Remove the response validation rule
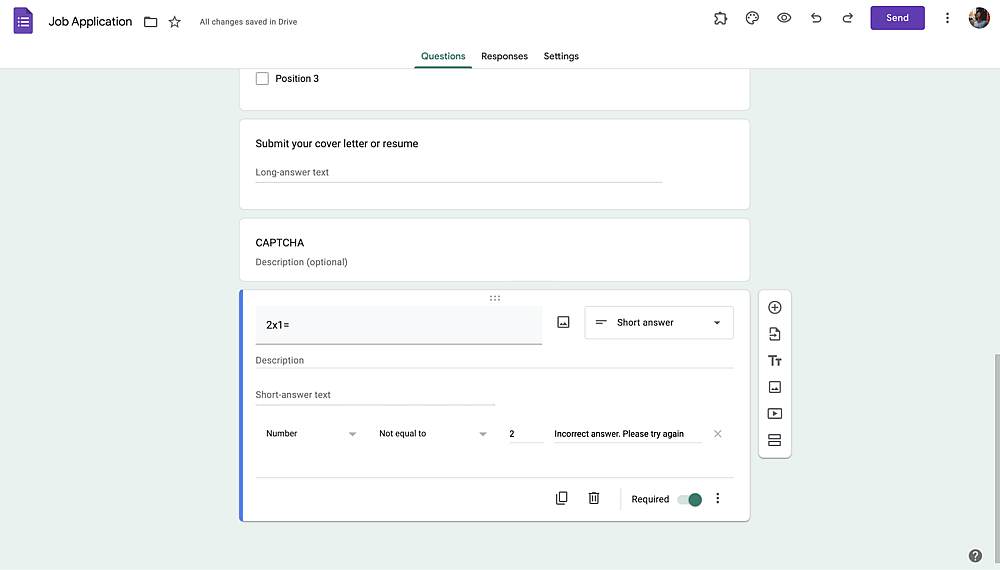Viewport: 1000px width, 570px height. coord(717,434)
